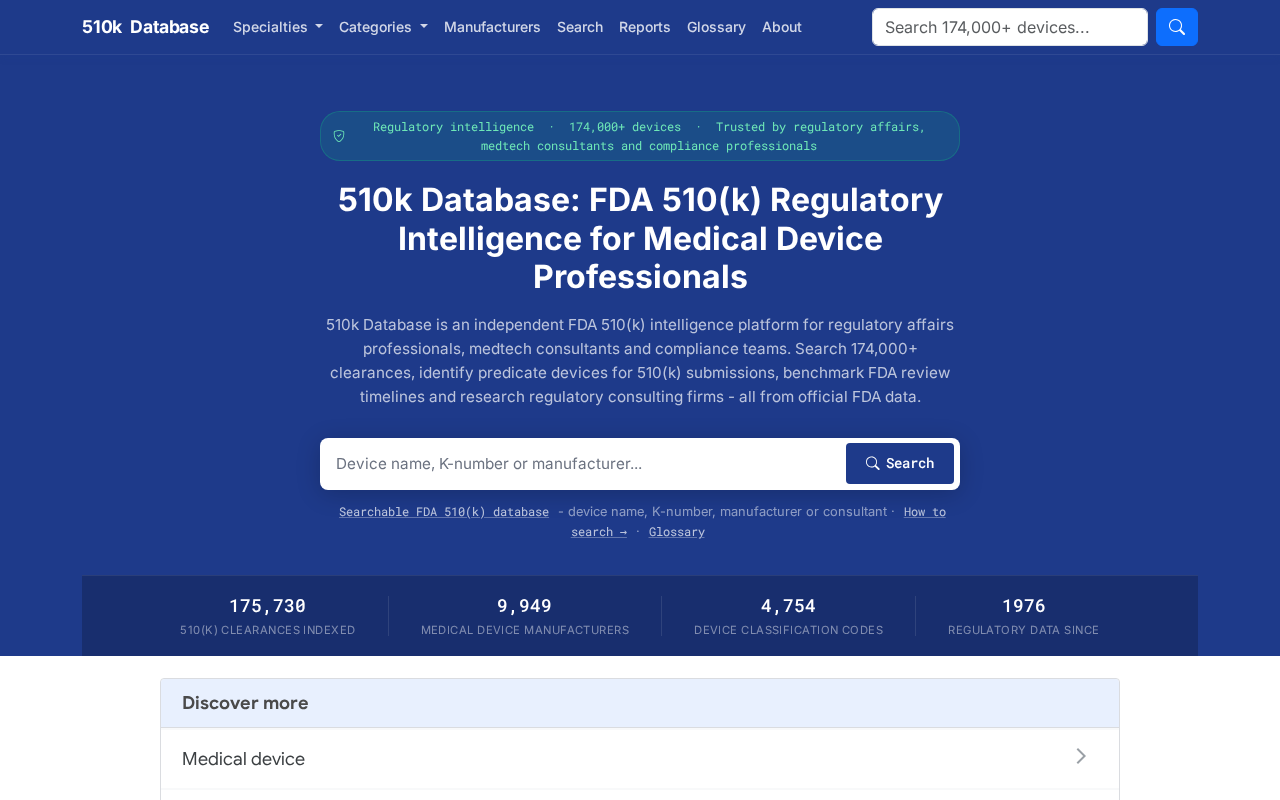Image resolution: width=1280 pixels, height=800 pixels.
Task: Click the 175,730 clearances indexed stat
Action: [268, 616]
